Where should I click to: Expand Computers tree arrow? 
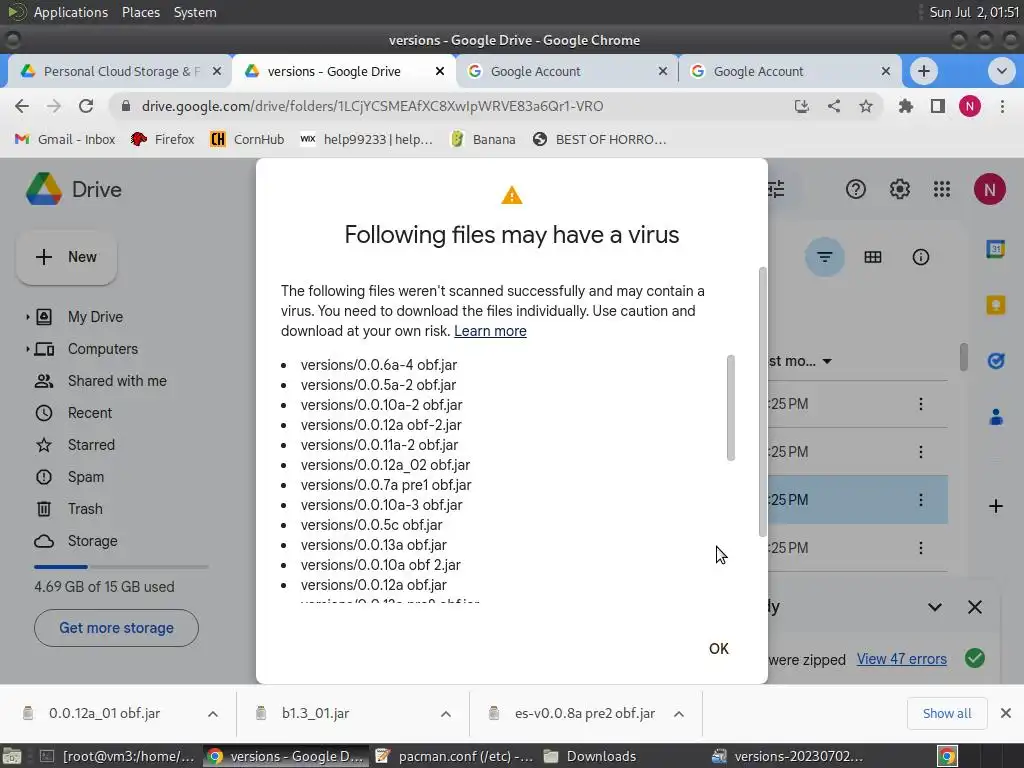tap(27, 349)
